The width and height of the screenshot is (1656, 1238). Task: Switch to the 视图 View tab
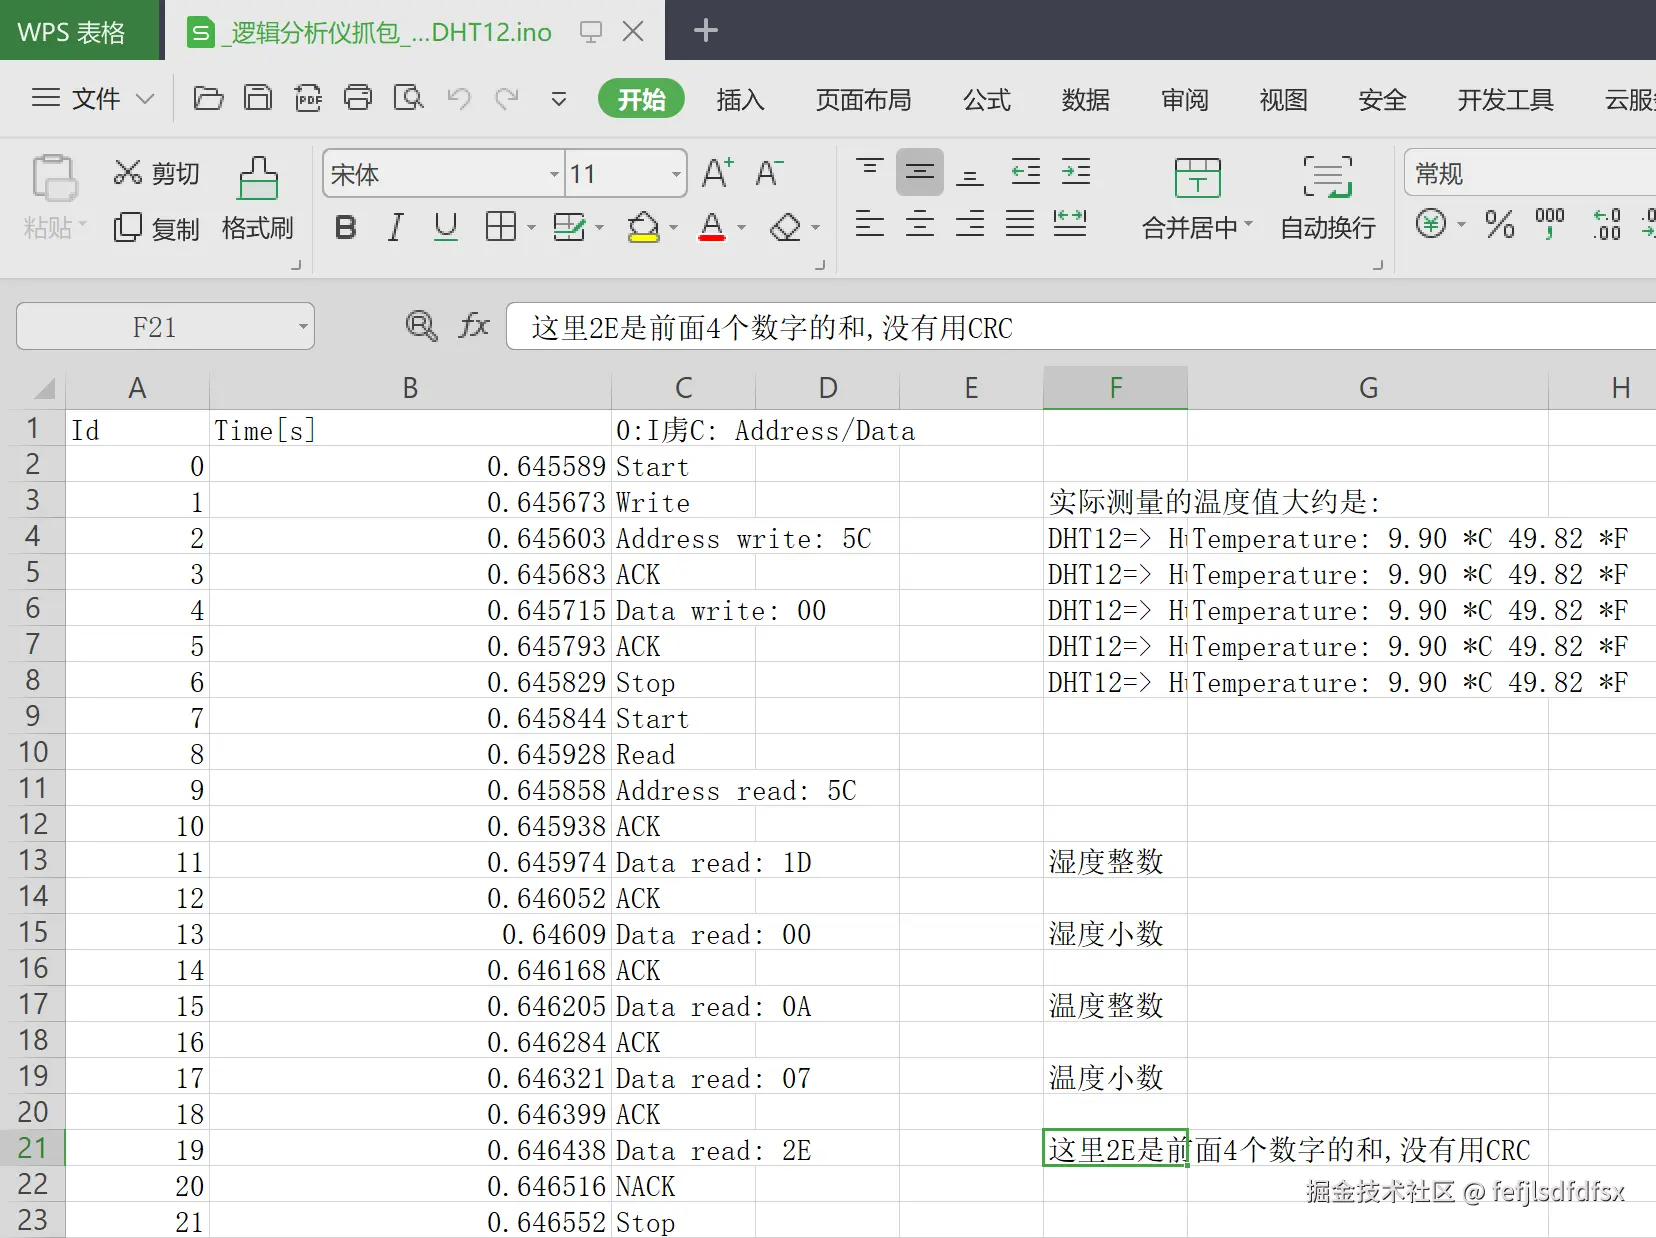(1284, 99)
